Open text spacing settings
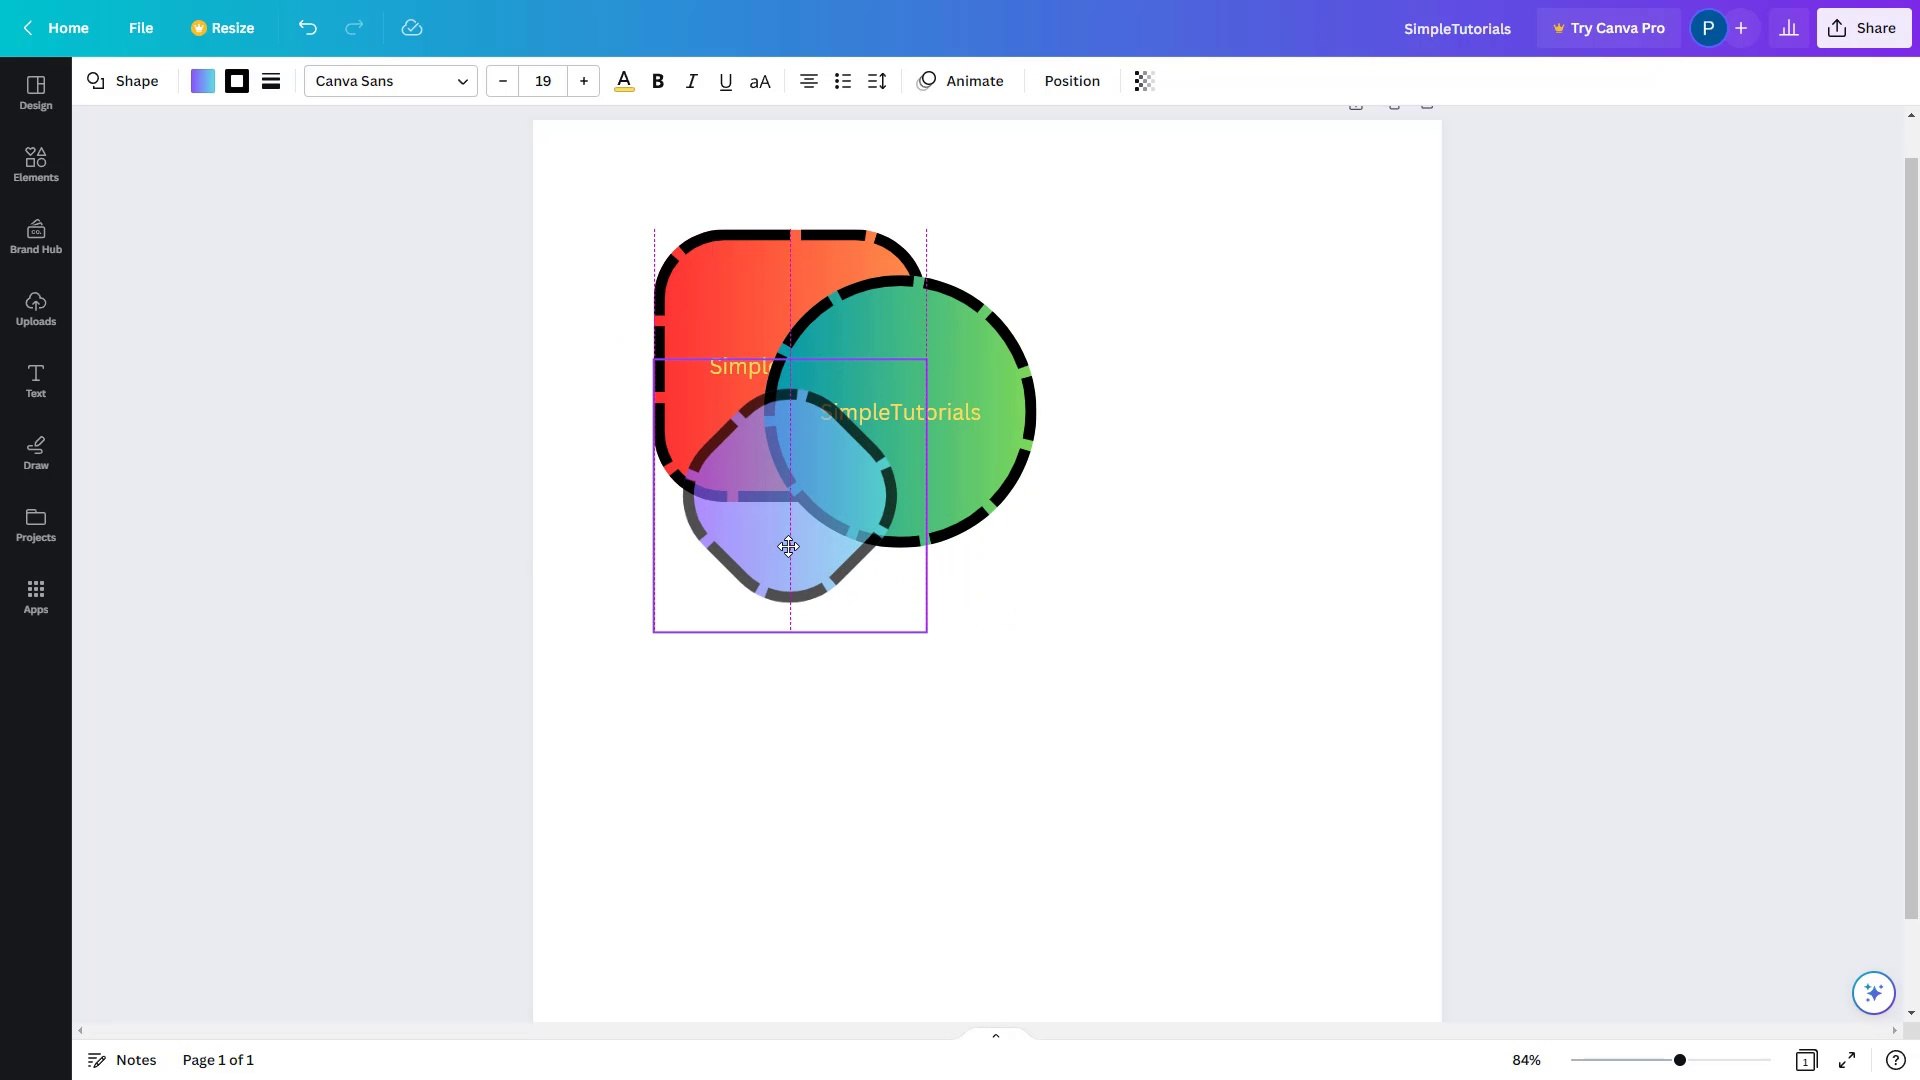The image size is (1920, 1080). coord(877,81)
